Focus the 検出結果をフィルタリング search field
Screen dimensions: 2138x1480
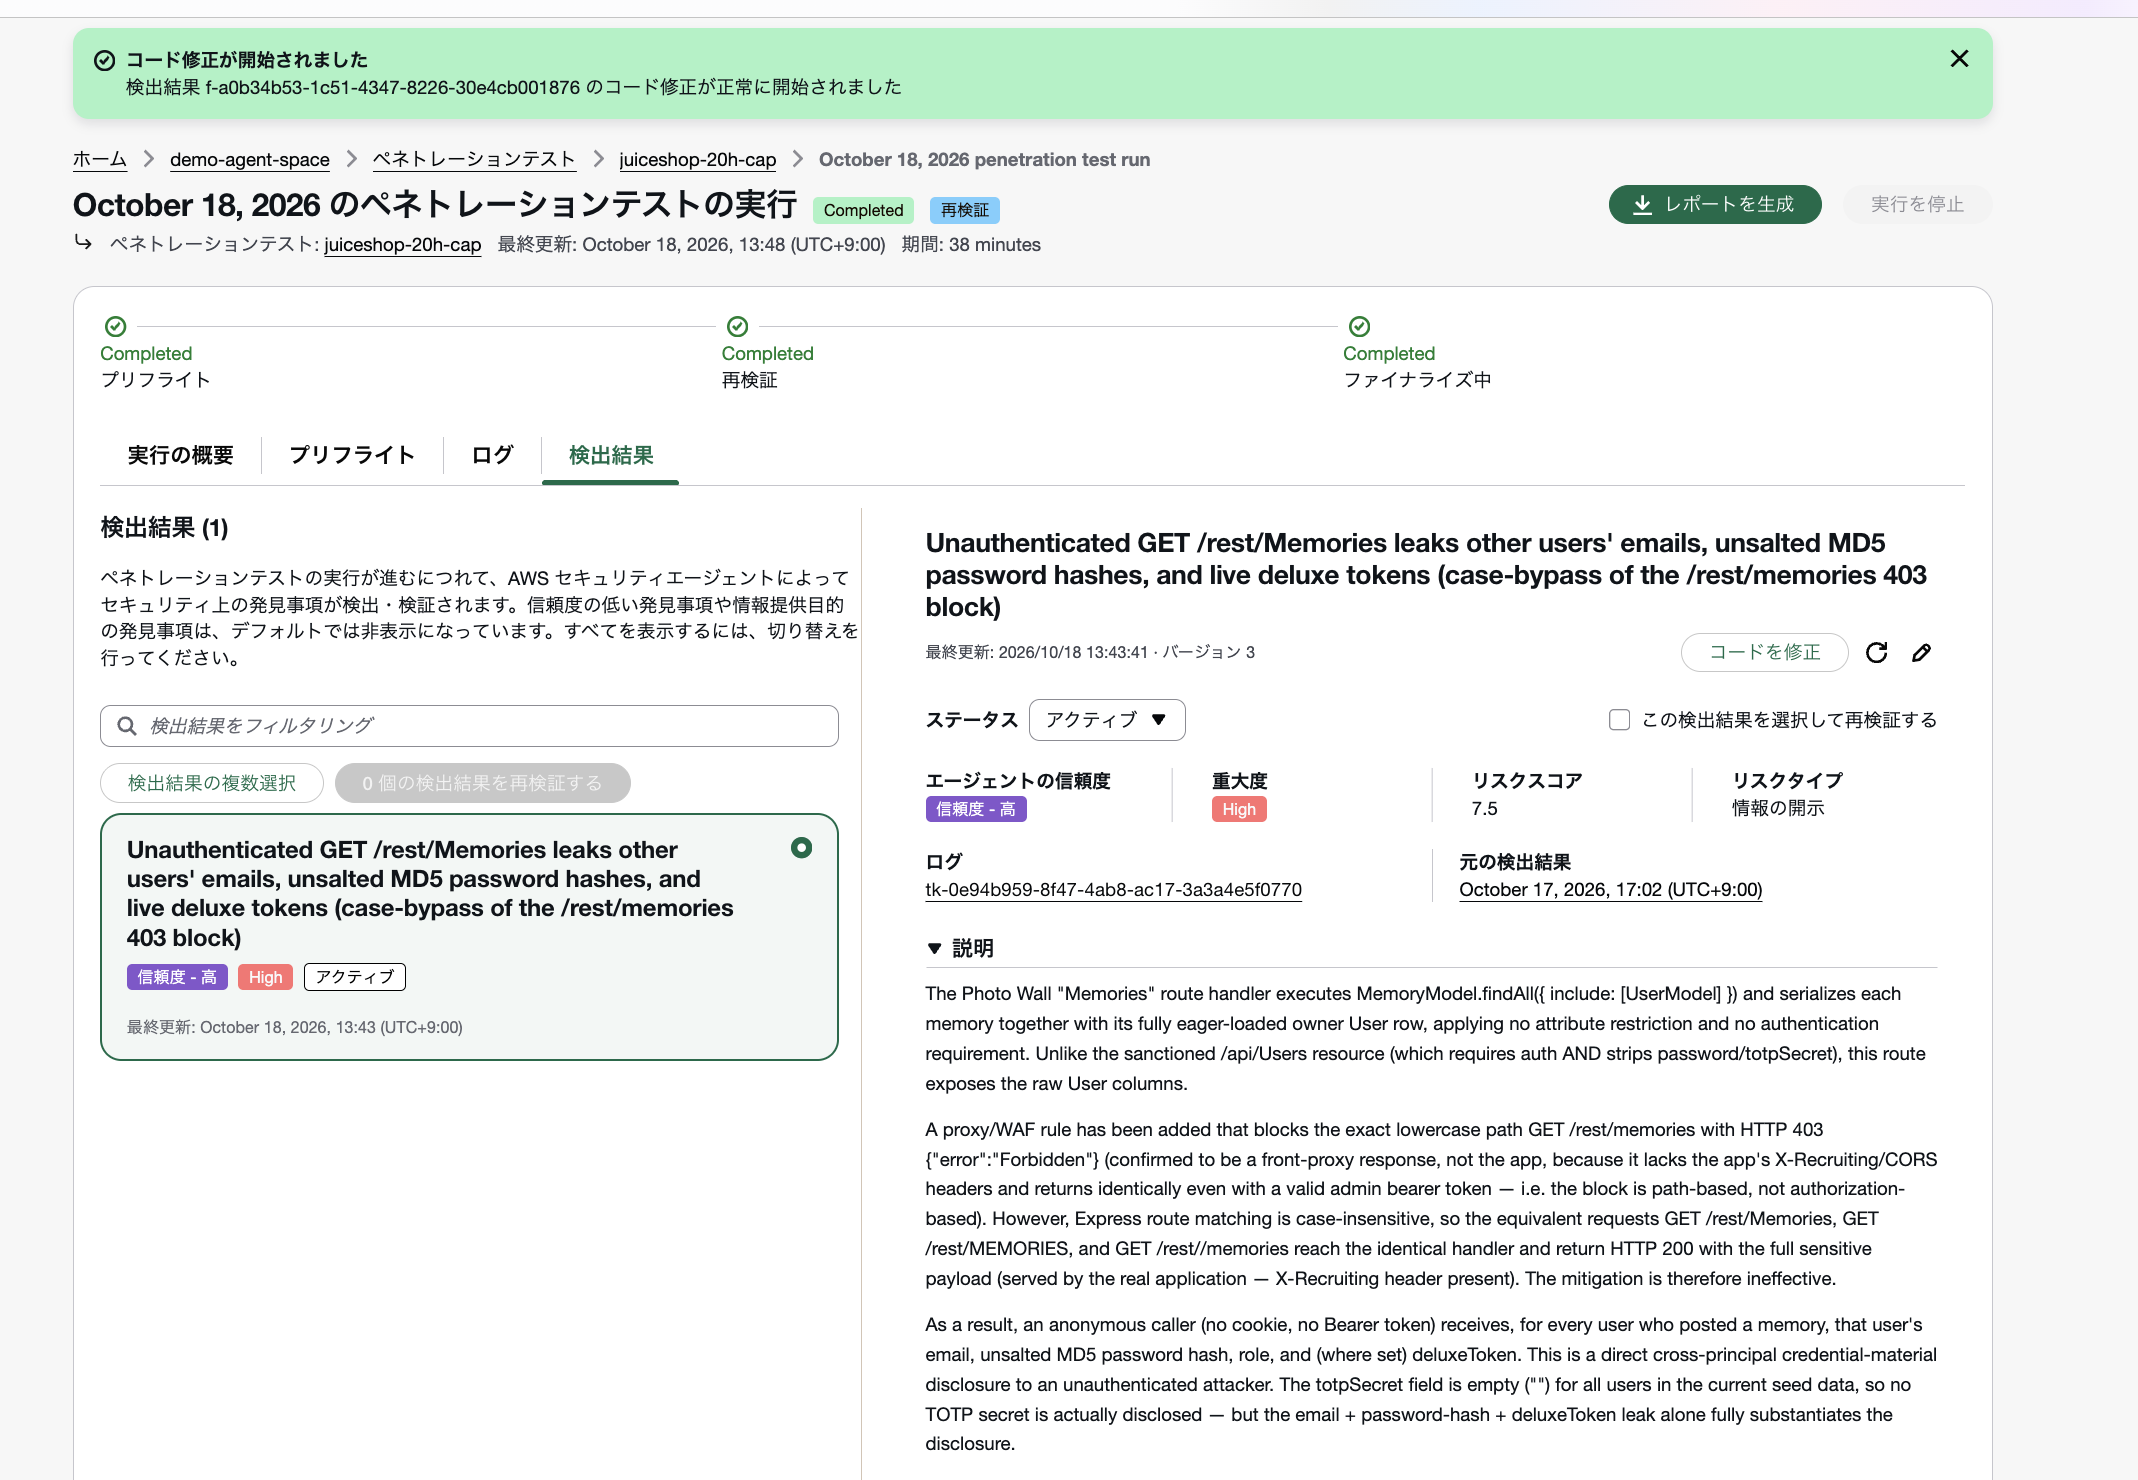(469, 726)
